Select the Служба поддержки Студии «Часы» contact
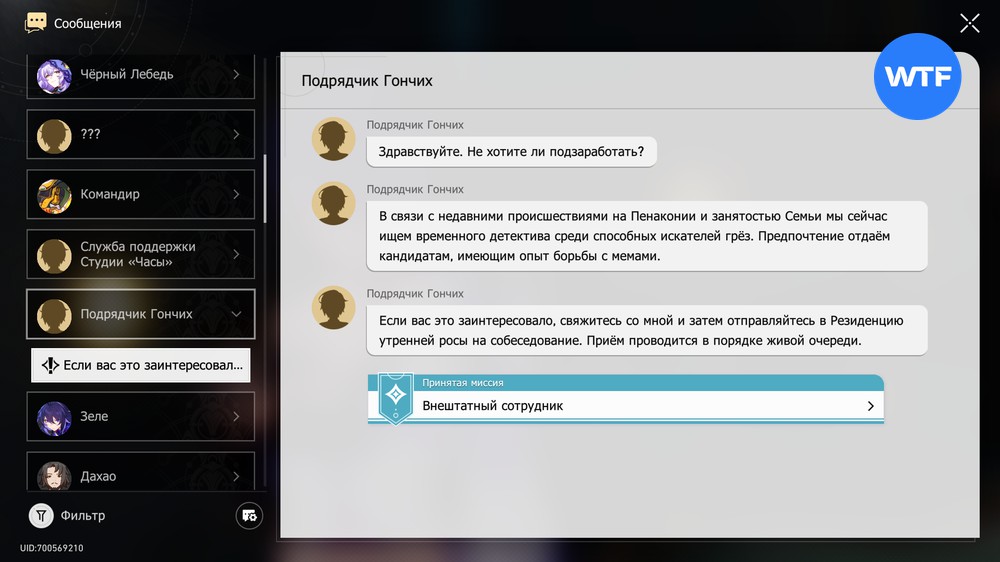Viewport: 1000px width, 562px height. 140,255
